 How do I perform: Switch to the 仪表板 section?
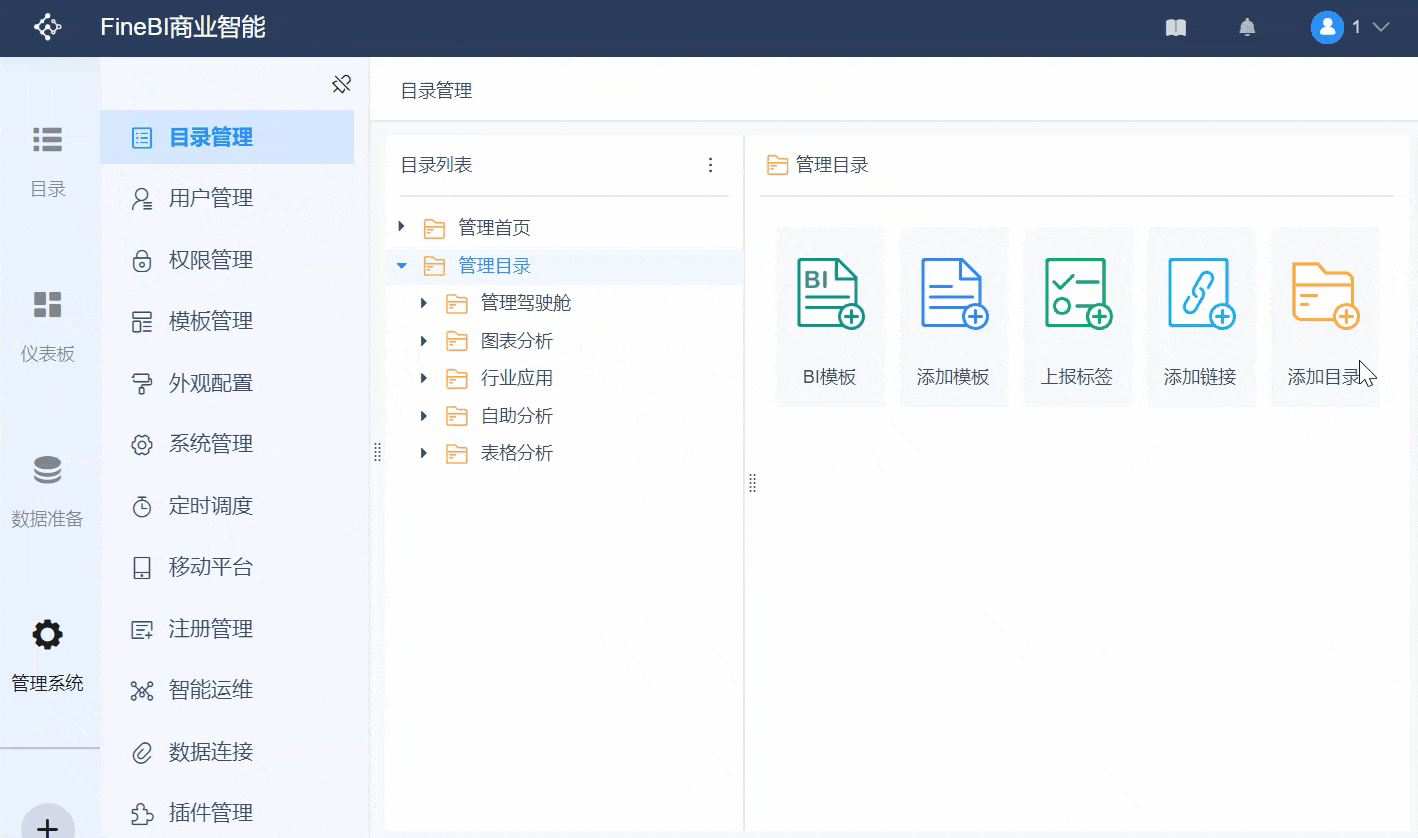tap(47, 326)
